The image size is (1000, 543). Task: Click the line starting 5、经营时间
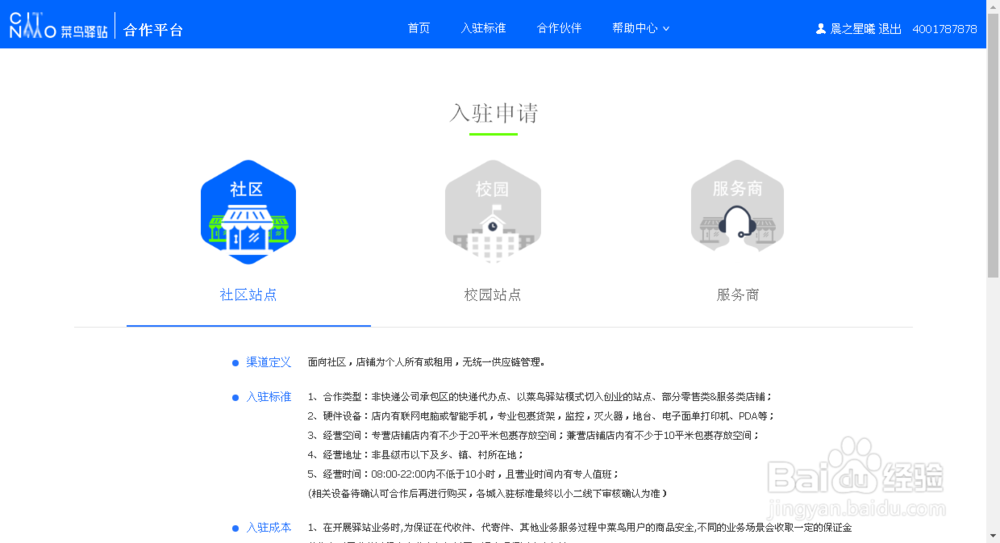click(463, 474)
